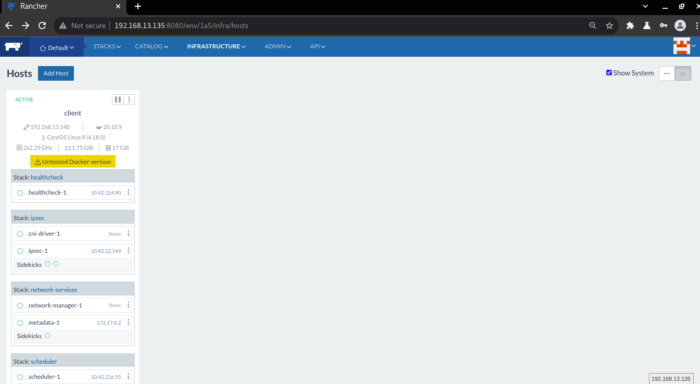Open the healthcheck-1 container
Viewport: 700px width, 384px height.
tap(46, 192)
